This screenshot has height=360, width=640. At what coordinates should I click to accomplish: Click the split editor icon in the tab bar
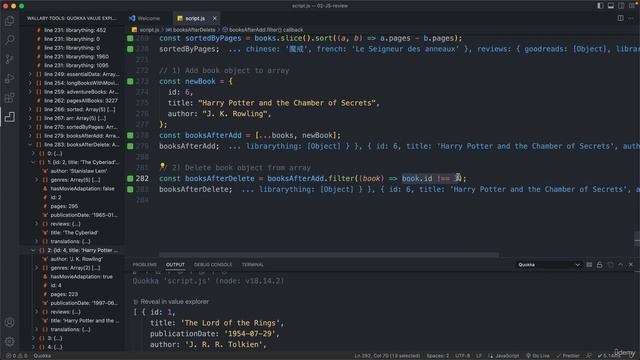(x=620, y=18)
